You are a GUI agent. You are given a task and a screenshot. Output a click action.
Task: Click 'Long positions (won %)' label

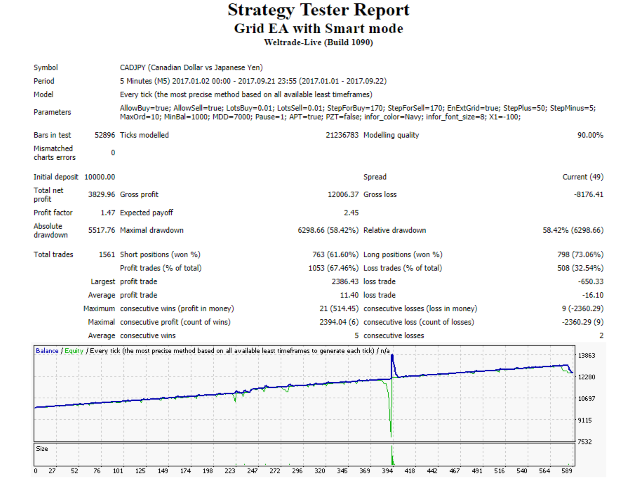tap(403, 255)
